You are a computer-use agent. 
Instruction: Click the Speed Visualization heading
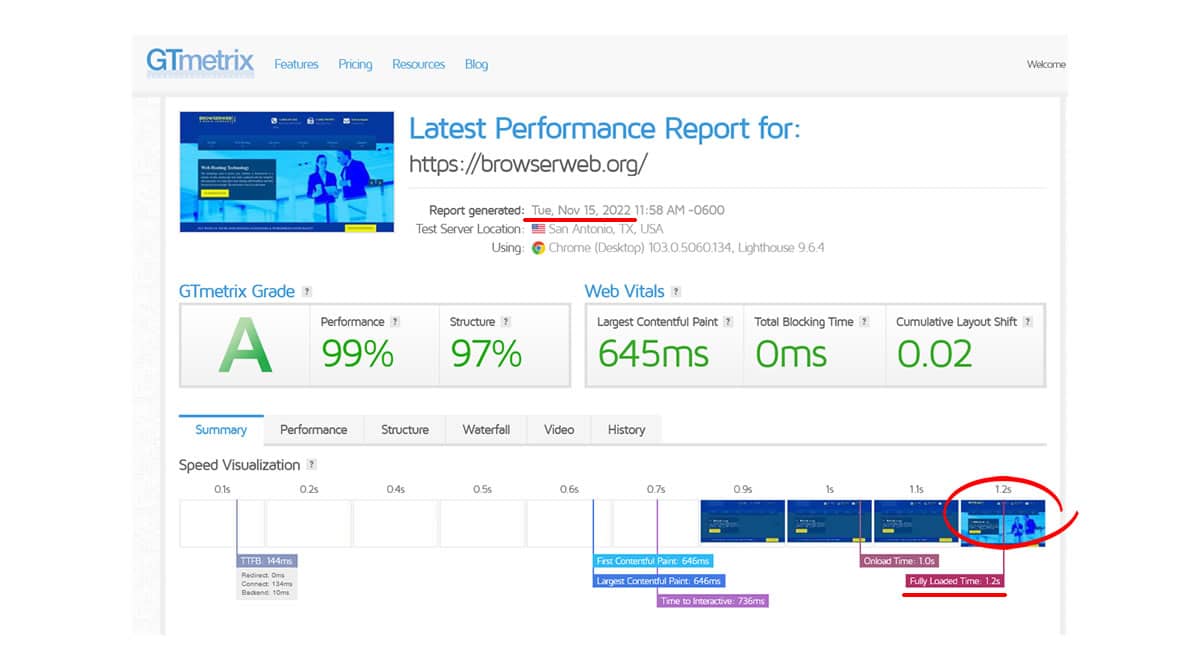[x=239, y=465]
